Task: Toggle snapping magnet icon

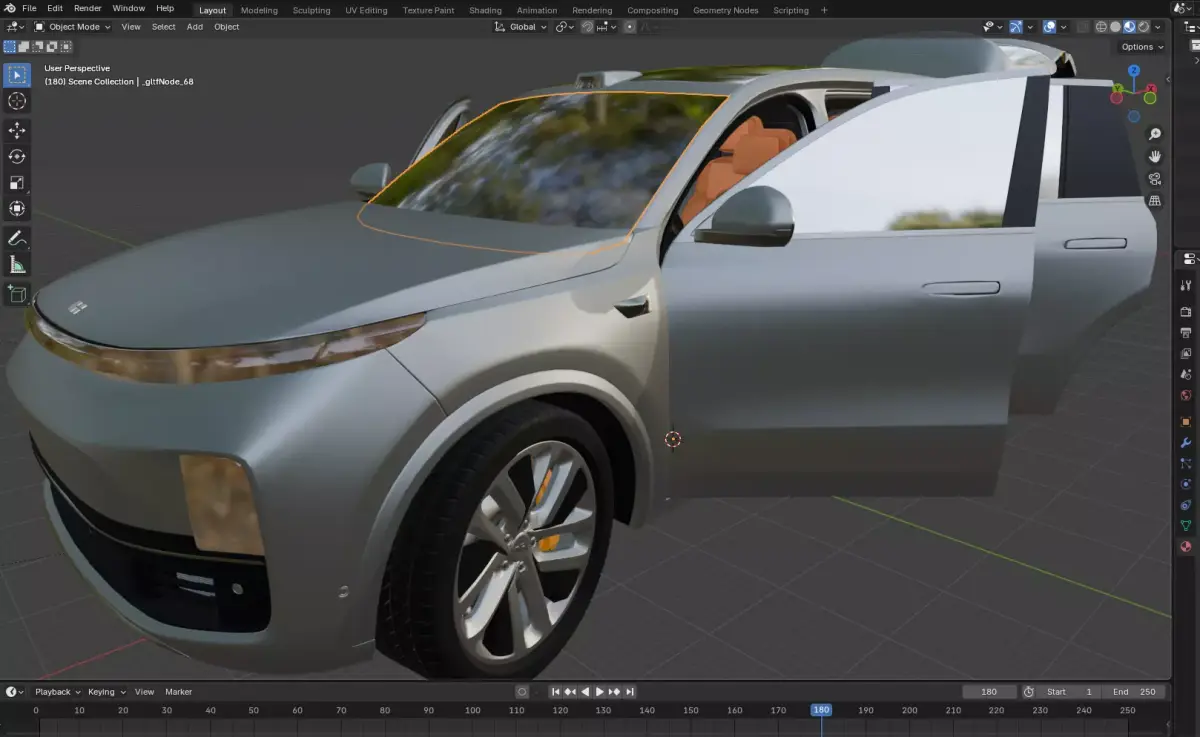Action: pos(588,27)
